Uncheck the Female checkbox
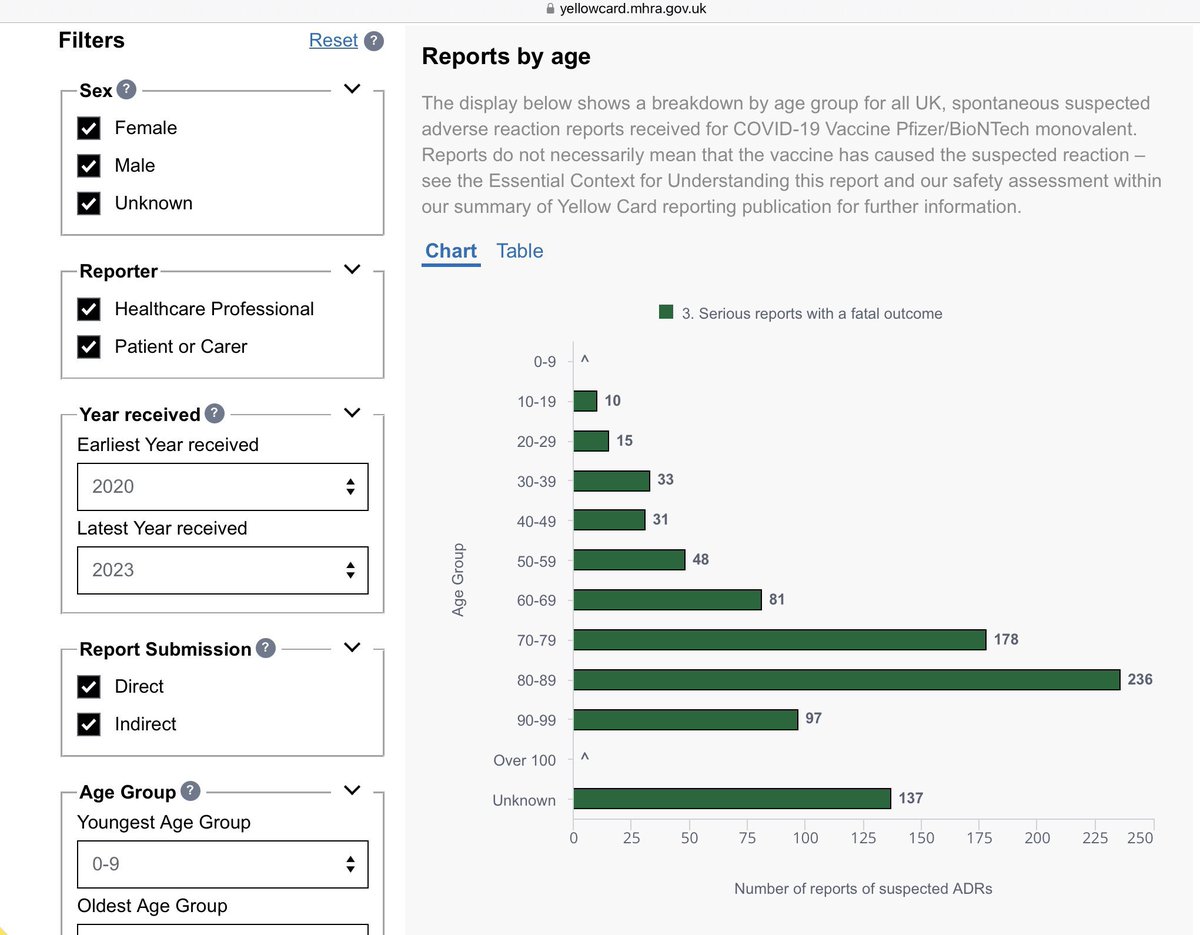Screen dimensions: 1200x935 pos(89,128)
